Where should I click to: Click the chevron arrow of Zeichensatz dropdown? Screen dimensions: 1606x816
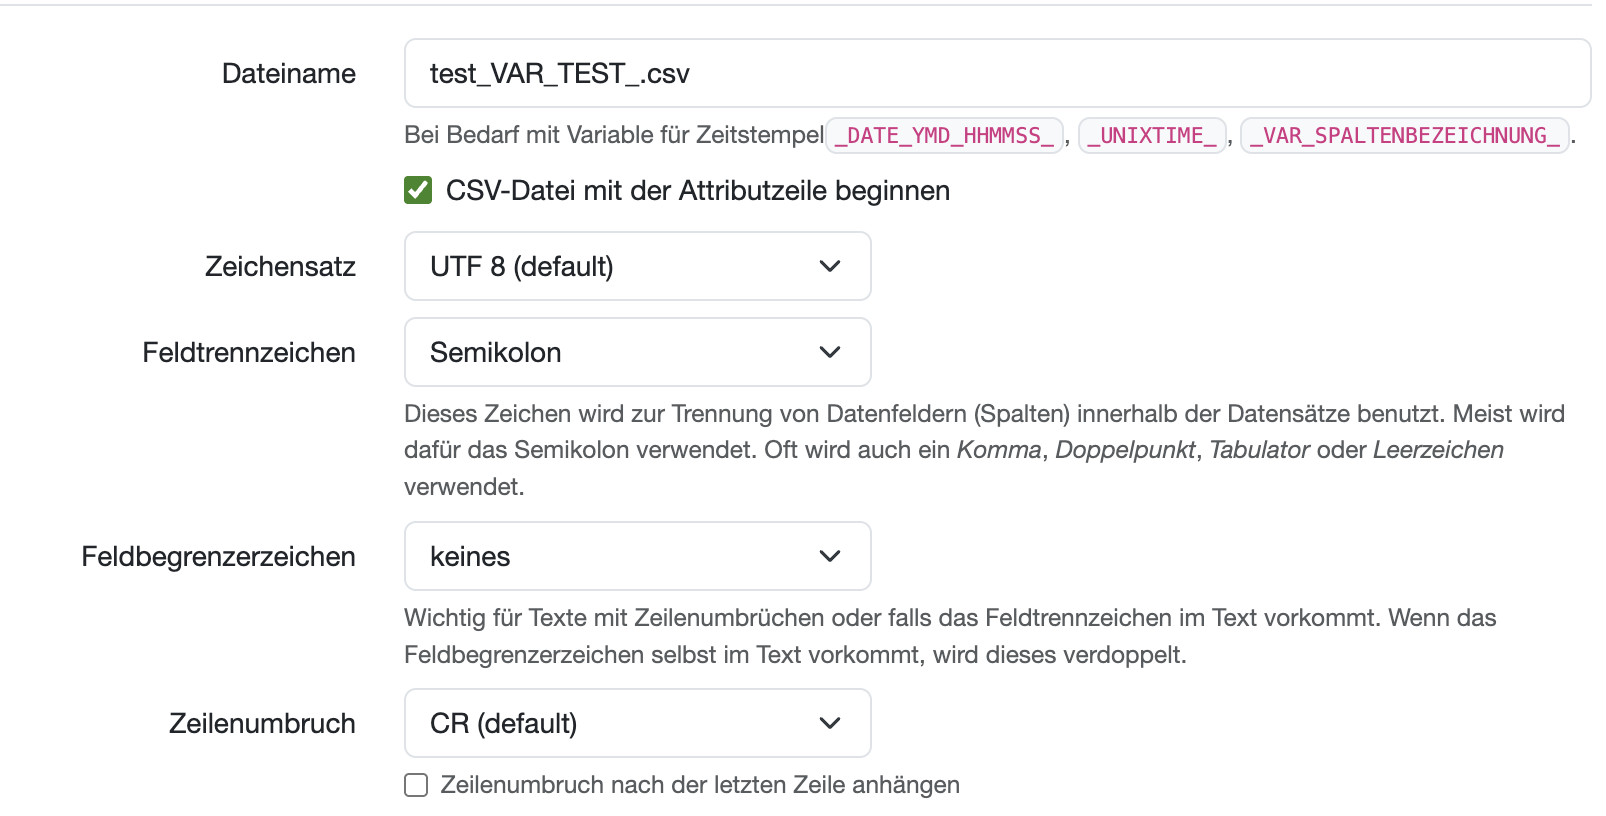click(x=829, y=266)
